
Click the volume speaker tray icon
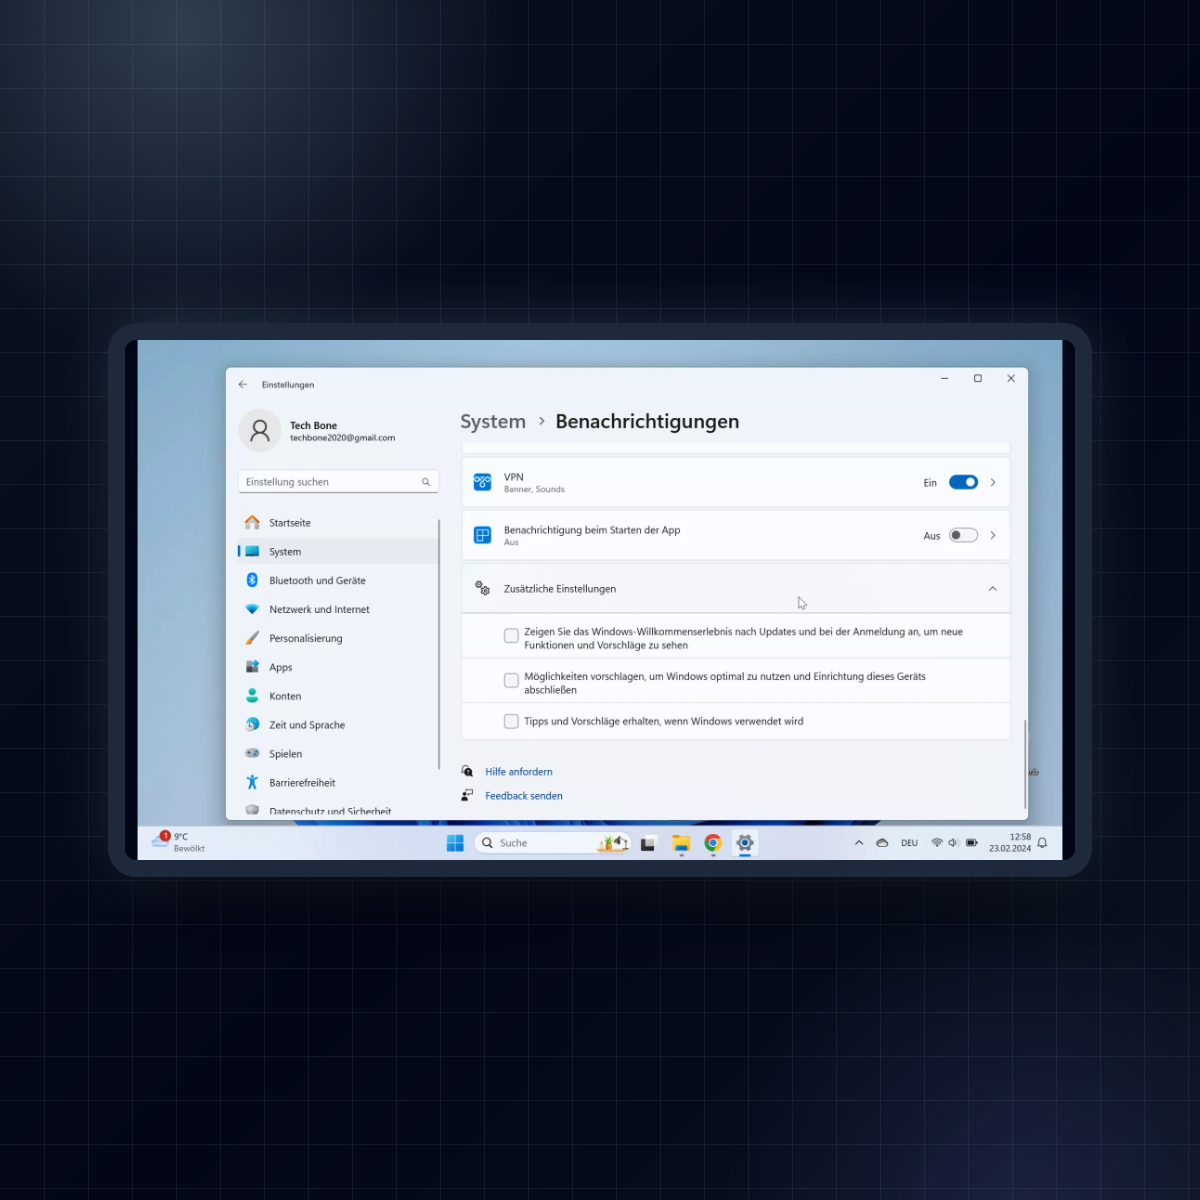[954, 843]
